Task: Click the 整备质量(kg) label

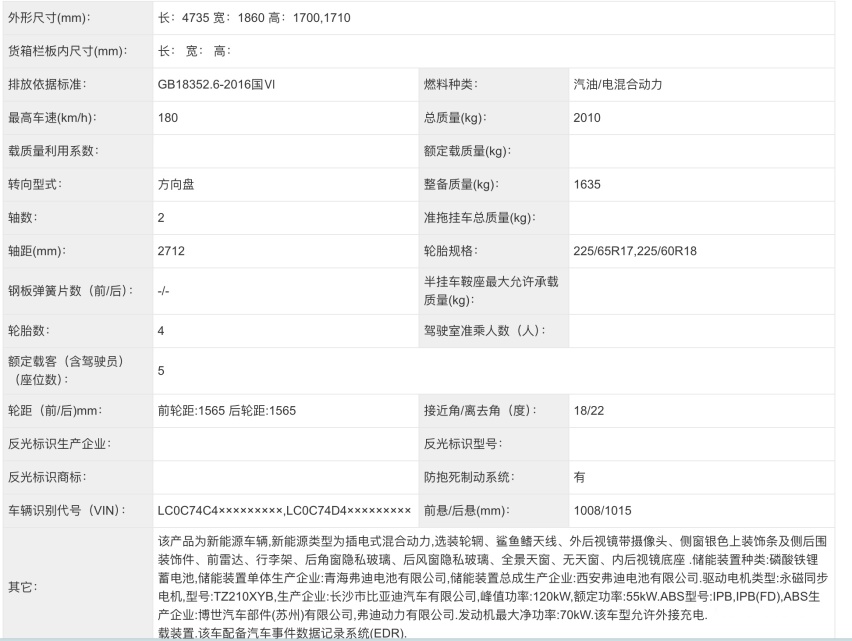Action: [x=461, y=184]
